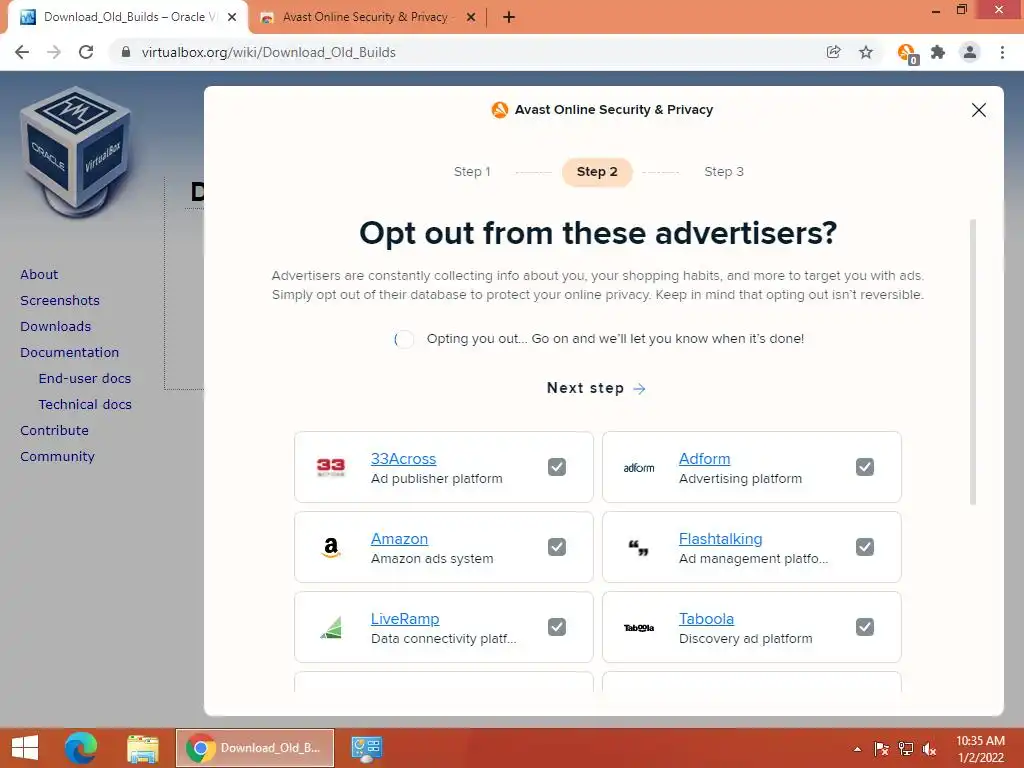
Task: Click the site lock icon in address bar
Action: [x=126, y=52]
